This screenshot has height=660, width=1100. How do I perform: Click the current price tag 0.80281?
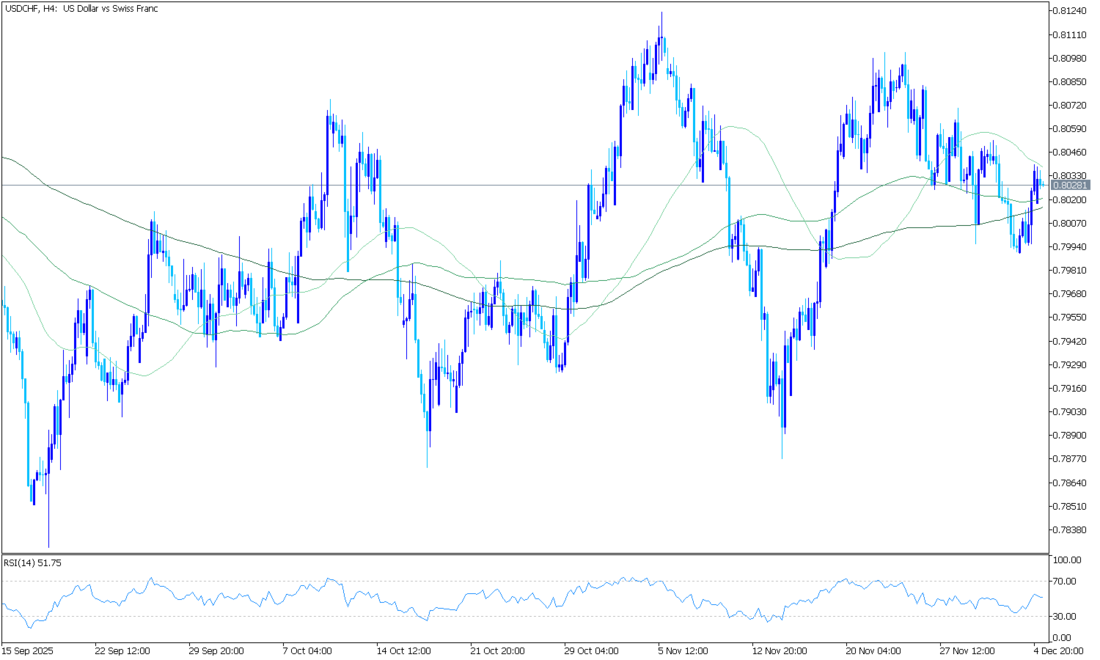point(1069,185)
